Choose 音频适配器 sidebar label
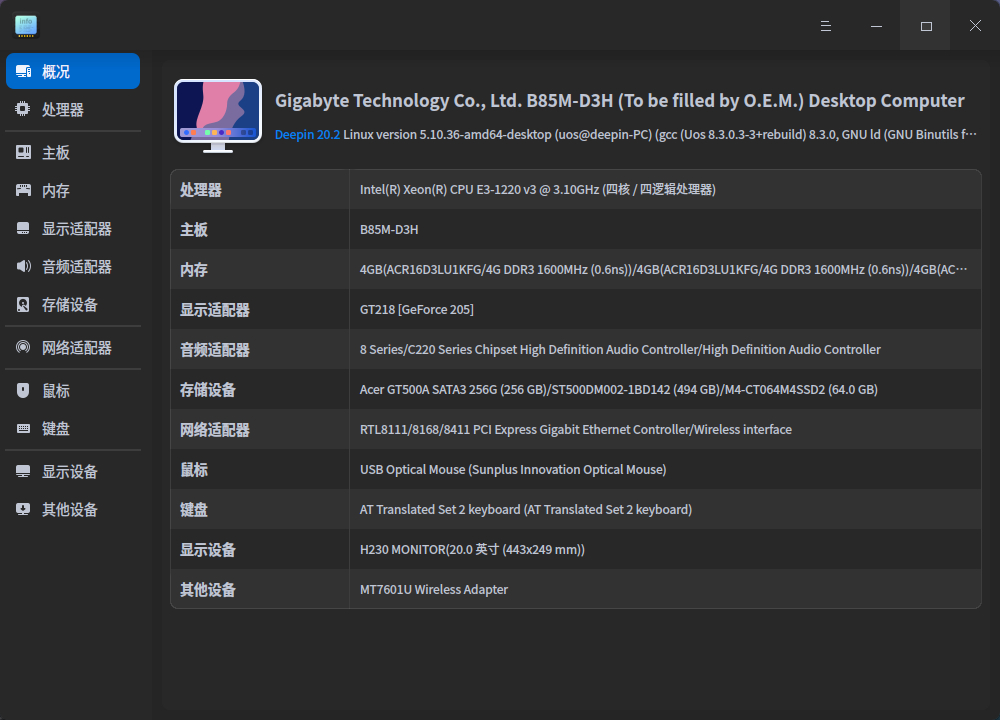Image resolution: width=1000 pixels, height=720 pixels. pyautogui.click(x=77, y=267)
